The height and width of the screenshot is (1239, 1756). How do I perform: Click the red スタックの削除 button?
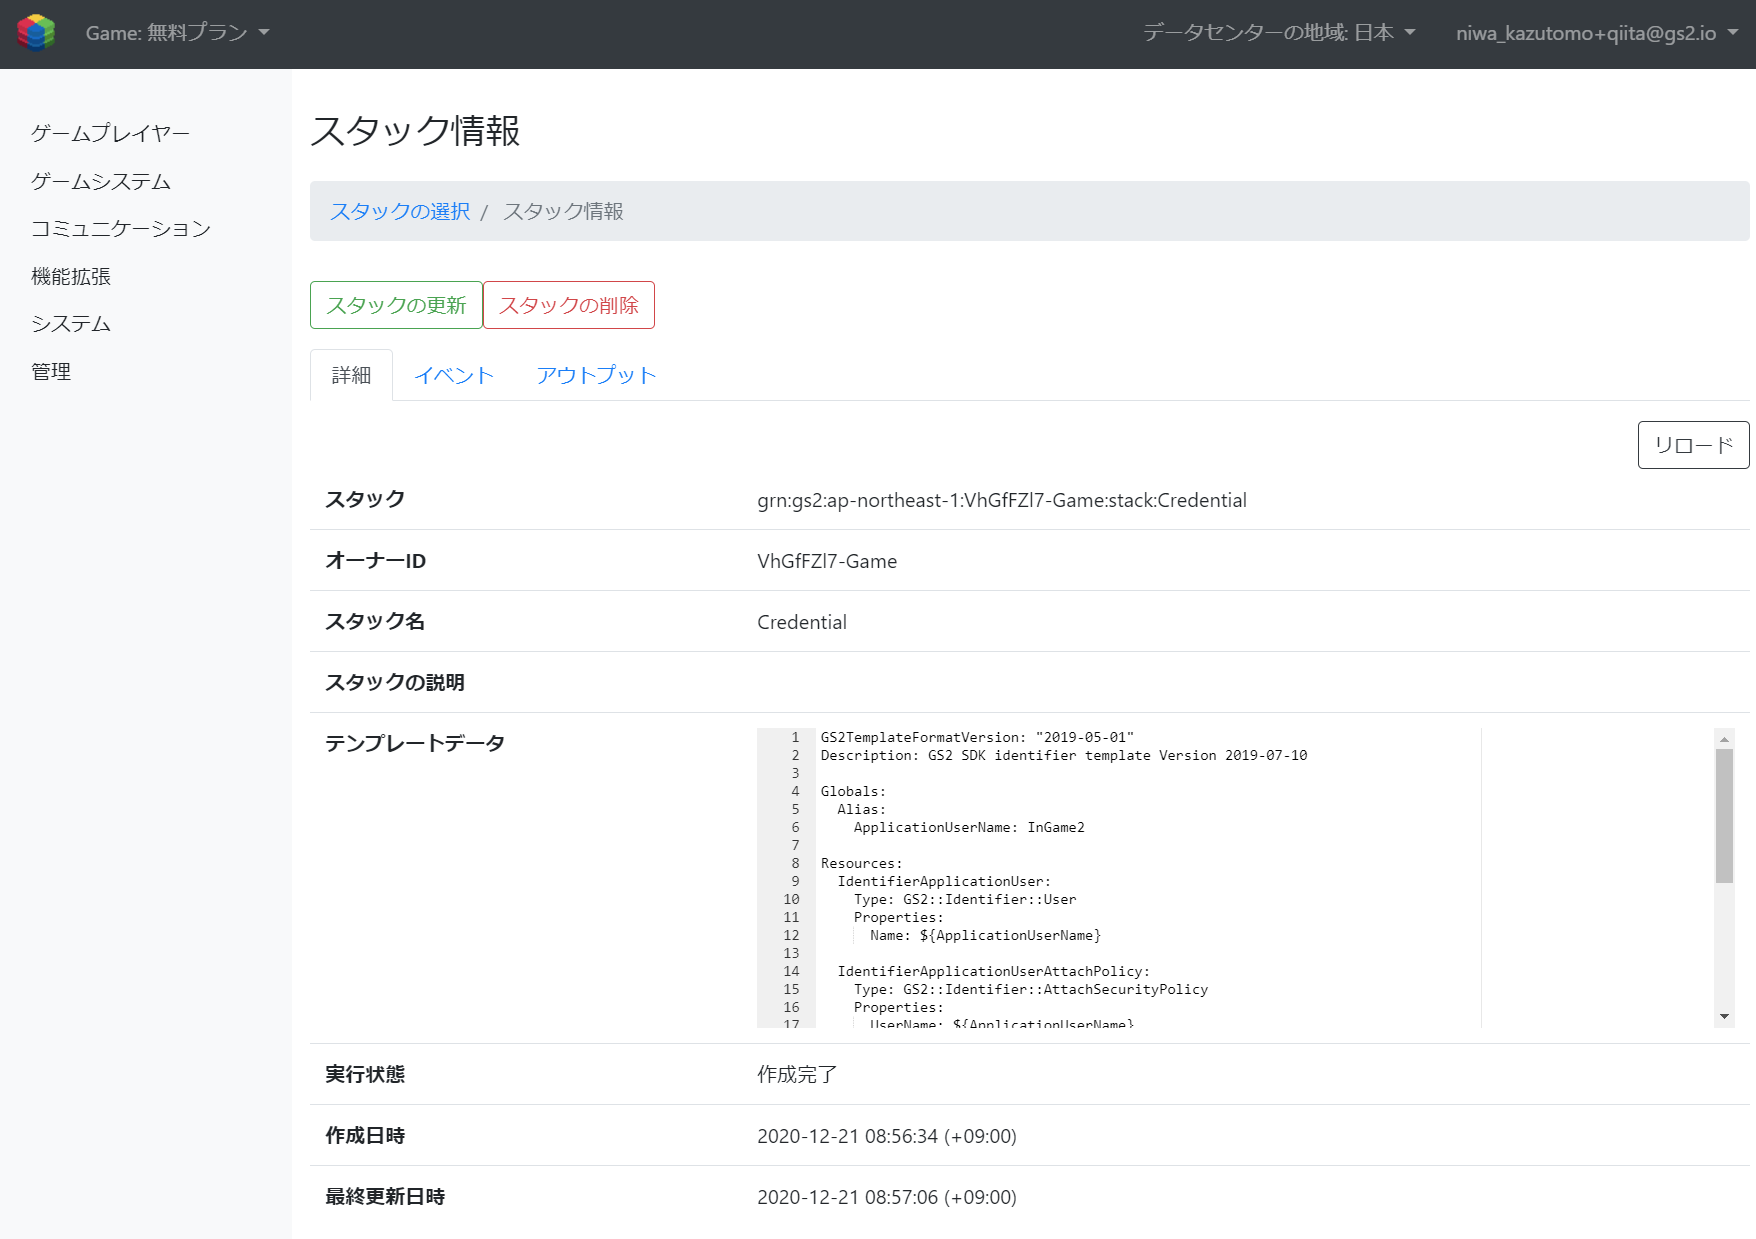click(x=569, y=305)
